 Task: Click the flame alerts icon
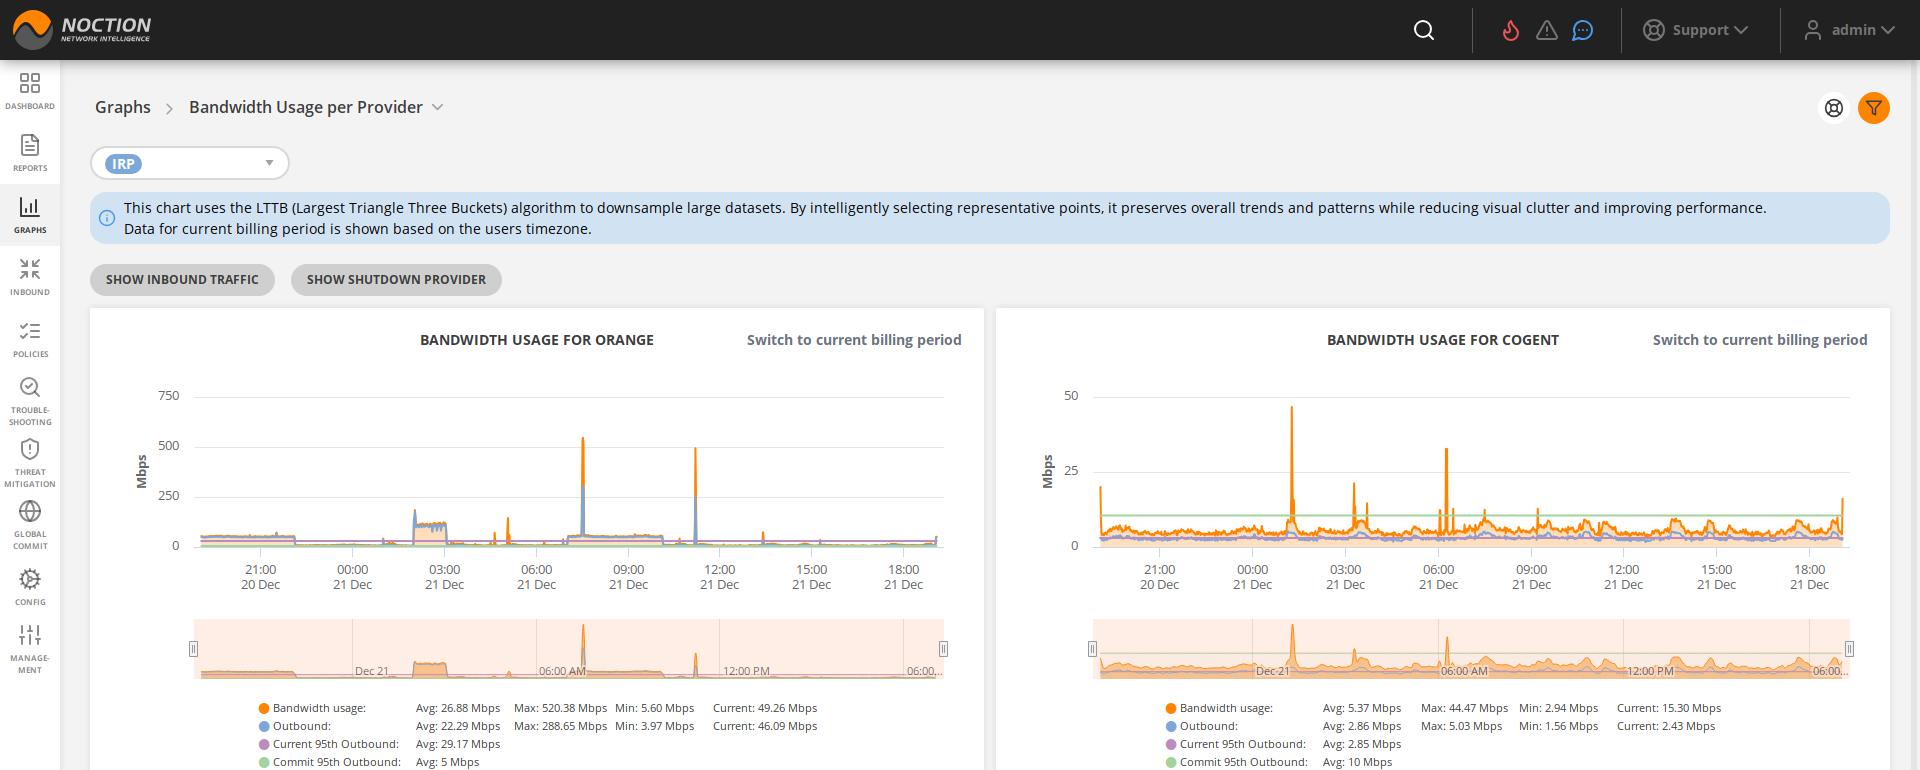(x=1510, y=30)
